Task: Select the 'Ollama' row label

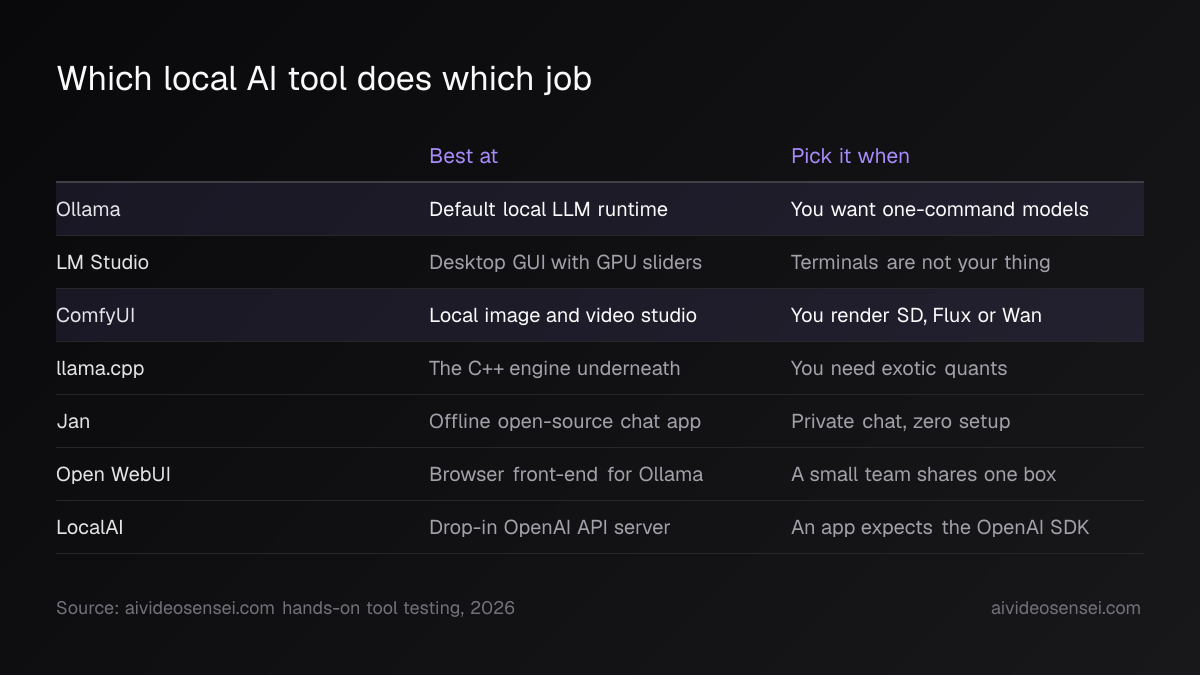Action: click(88, 209)
